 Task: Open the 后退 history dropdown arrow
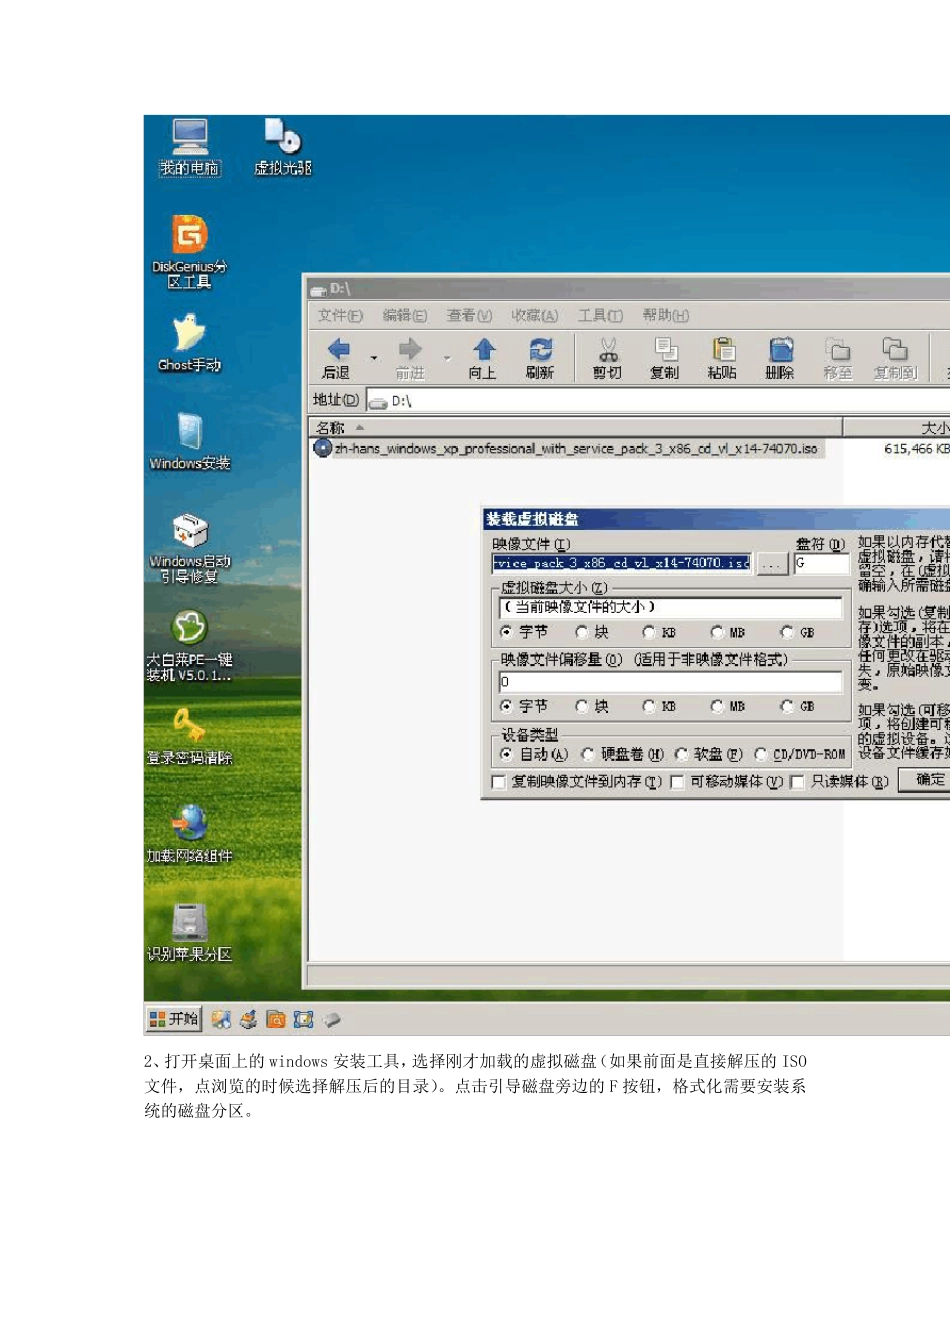point(374,358)
